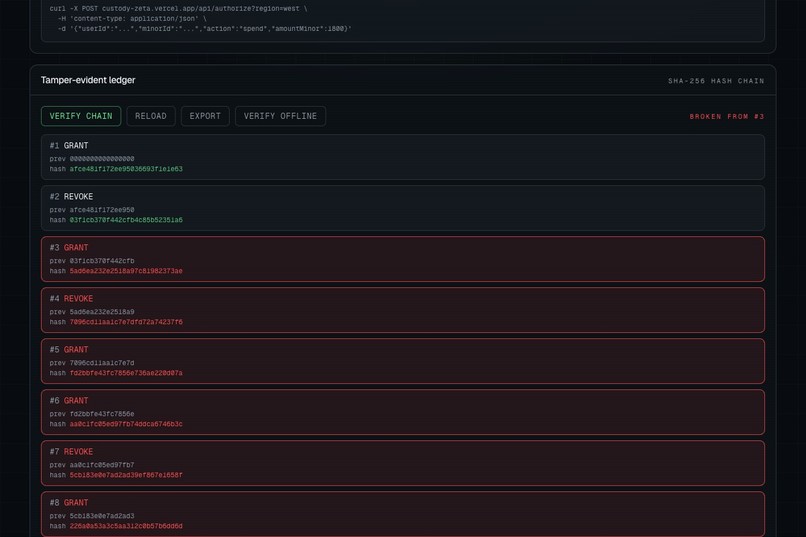The width and height of the screenshot is (806, 537).
Task: Click the curl -X POST command line
Action: [178, 9]
